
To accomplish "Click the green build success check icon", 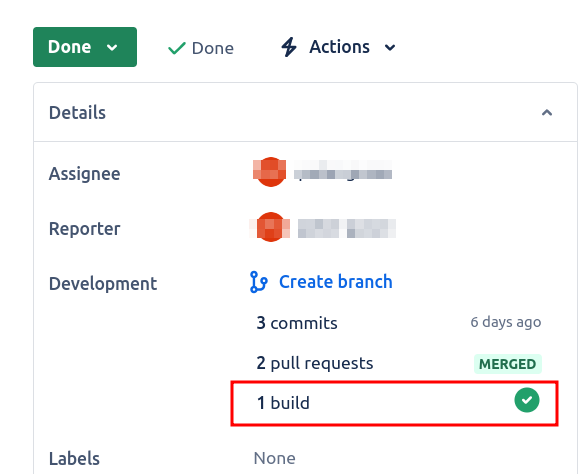I will pyautogui.click(x=527, y=400).
